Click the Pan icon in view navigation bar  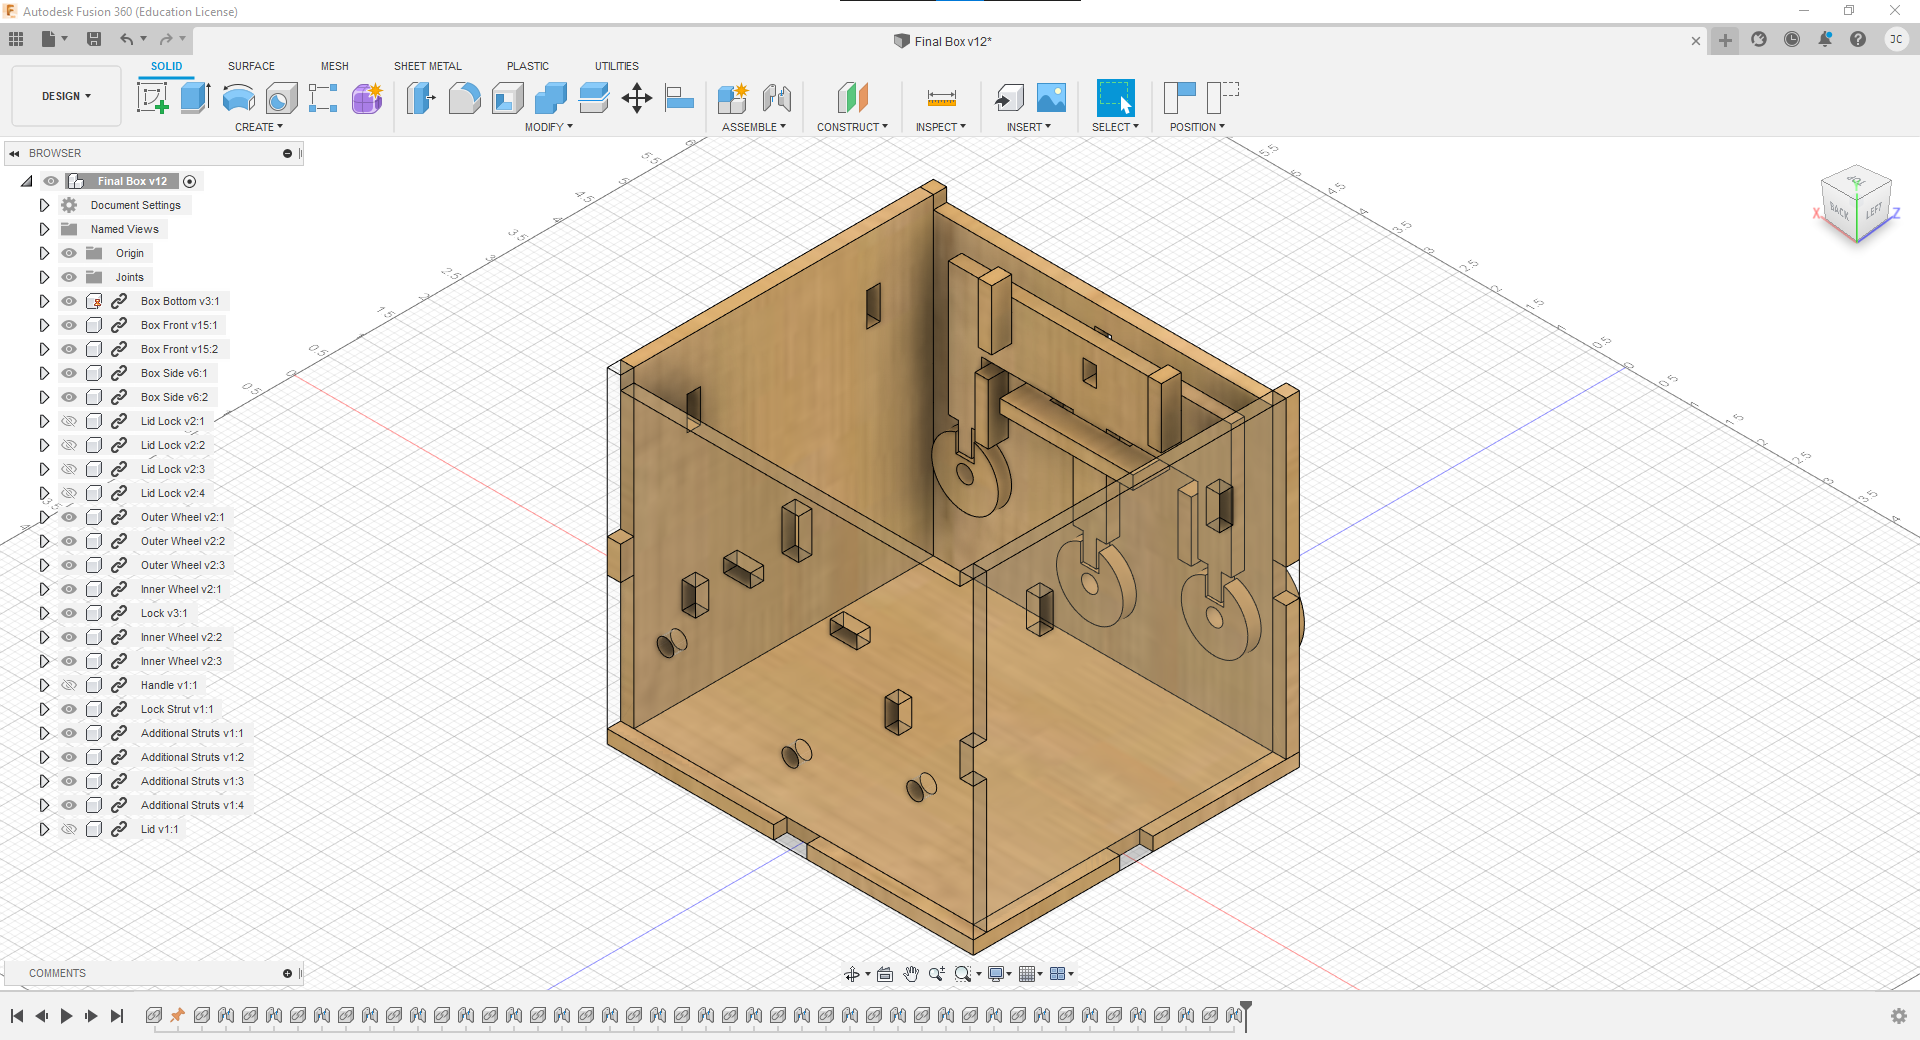pyautogui.click(x=911, y=973)
